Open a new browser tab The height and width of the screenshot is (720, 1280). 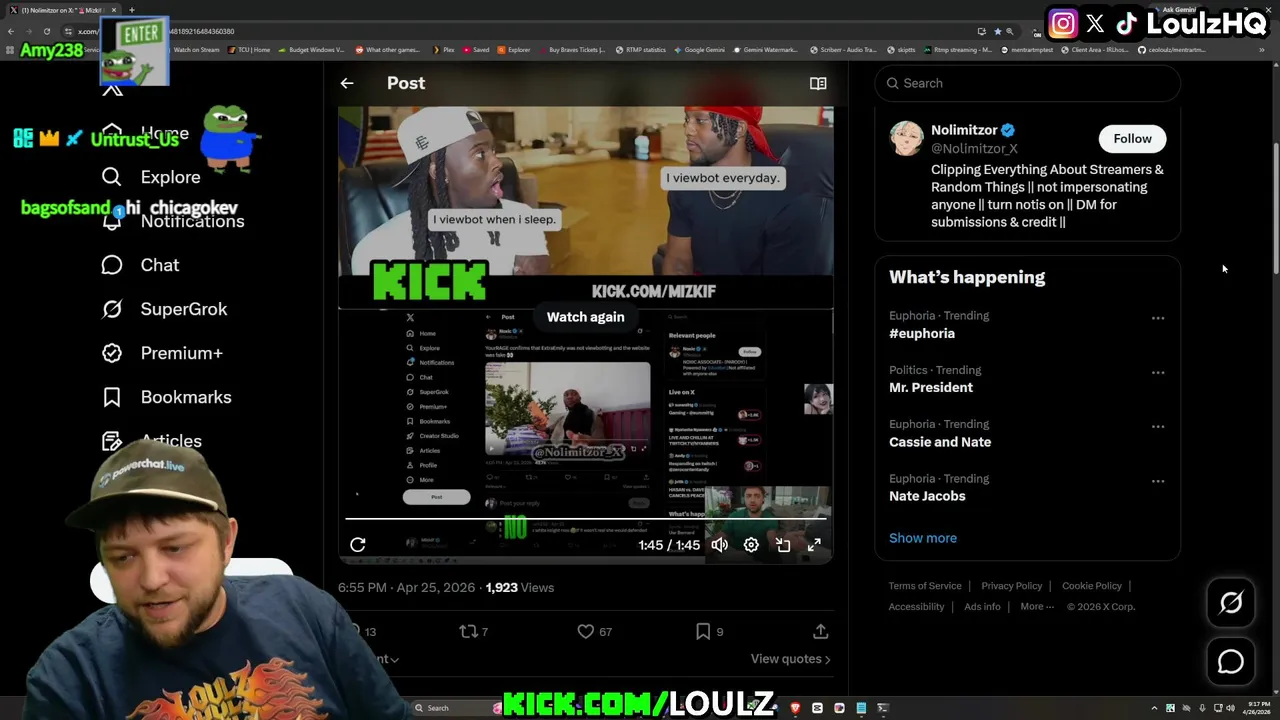[x=131, y=10]
